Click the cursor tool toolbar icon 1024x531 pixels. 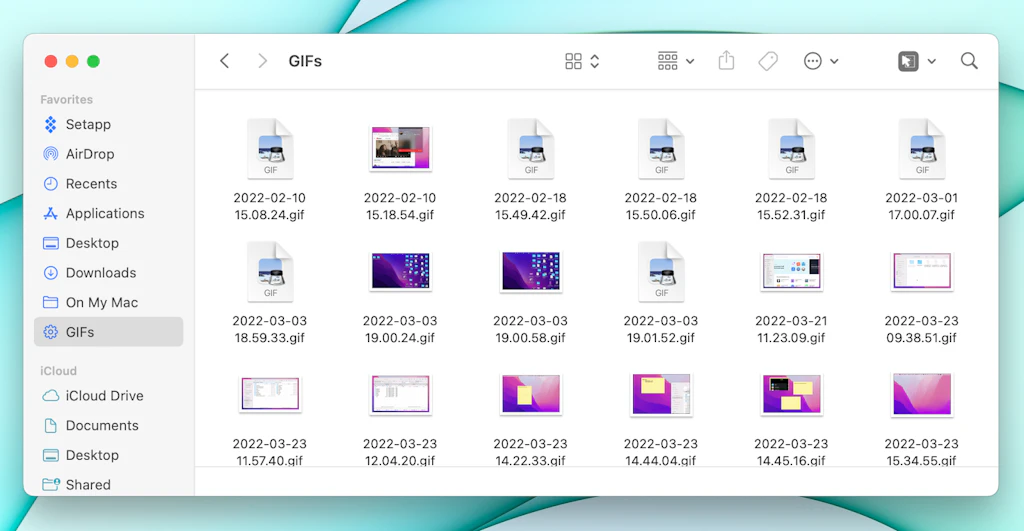tap(908, 61)
